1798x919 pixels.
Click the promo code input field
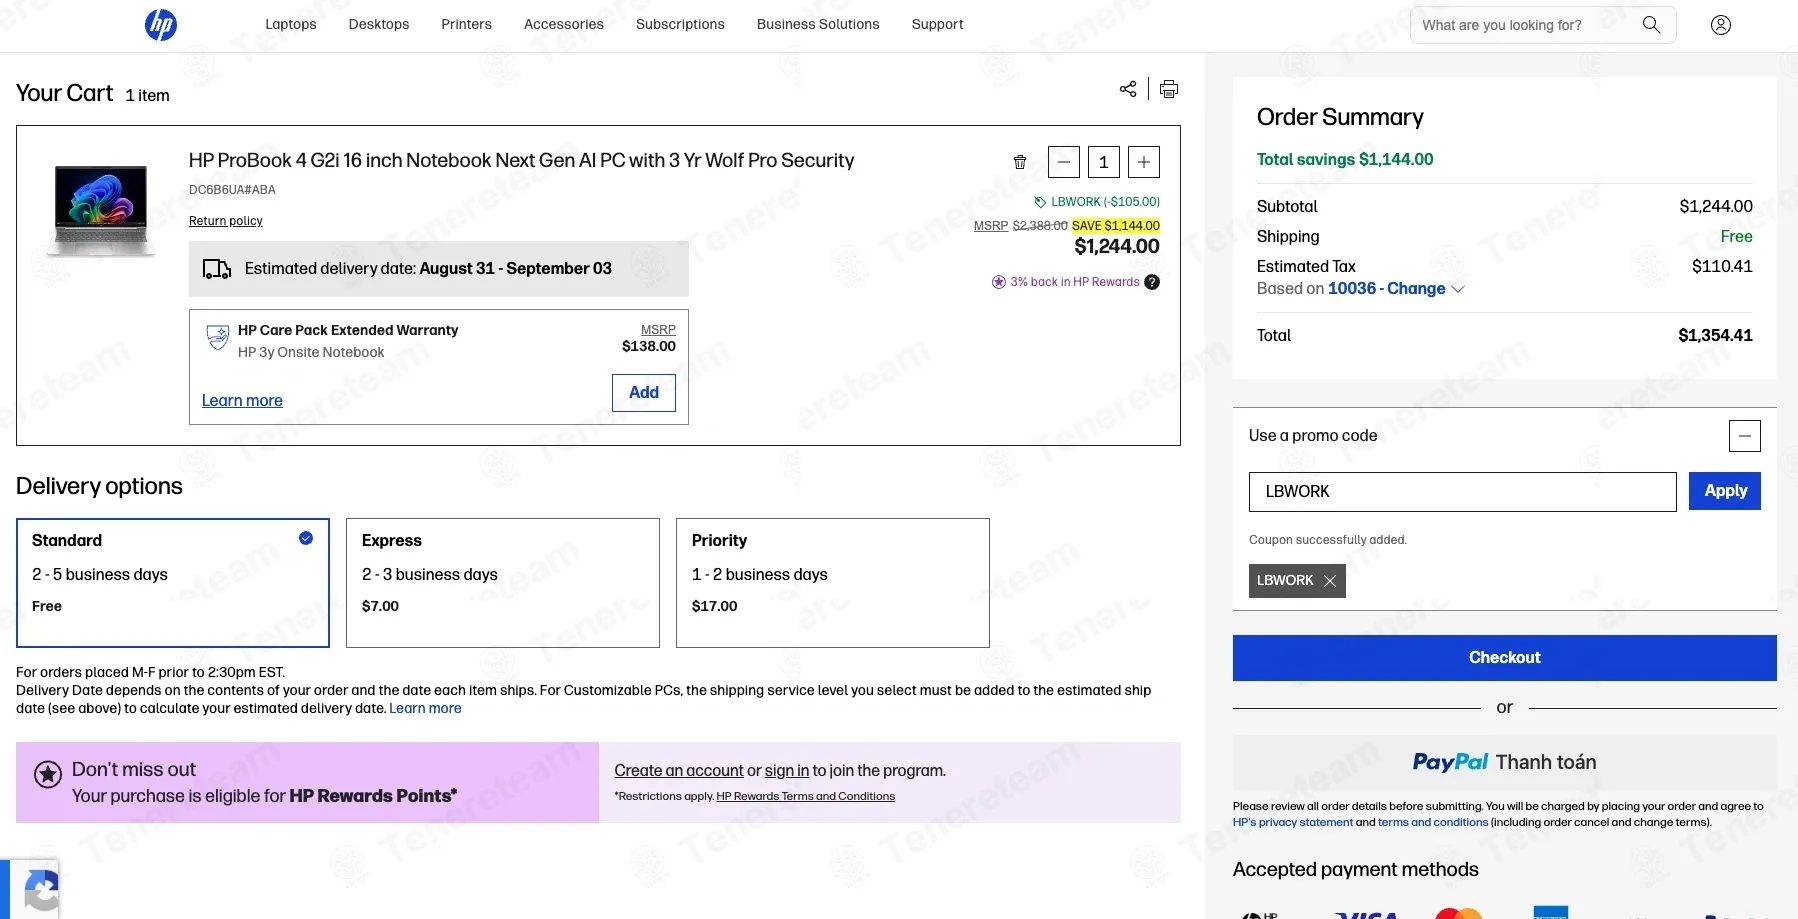[1463, 492]
